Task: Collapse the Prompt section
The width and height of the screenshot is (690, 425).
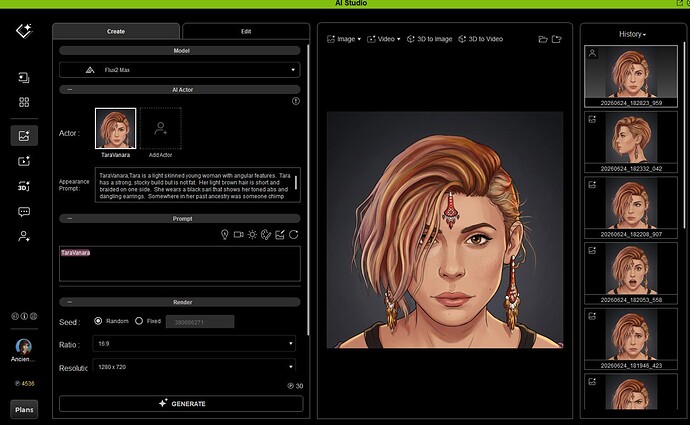Action: 70,219
